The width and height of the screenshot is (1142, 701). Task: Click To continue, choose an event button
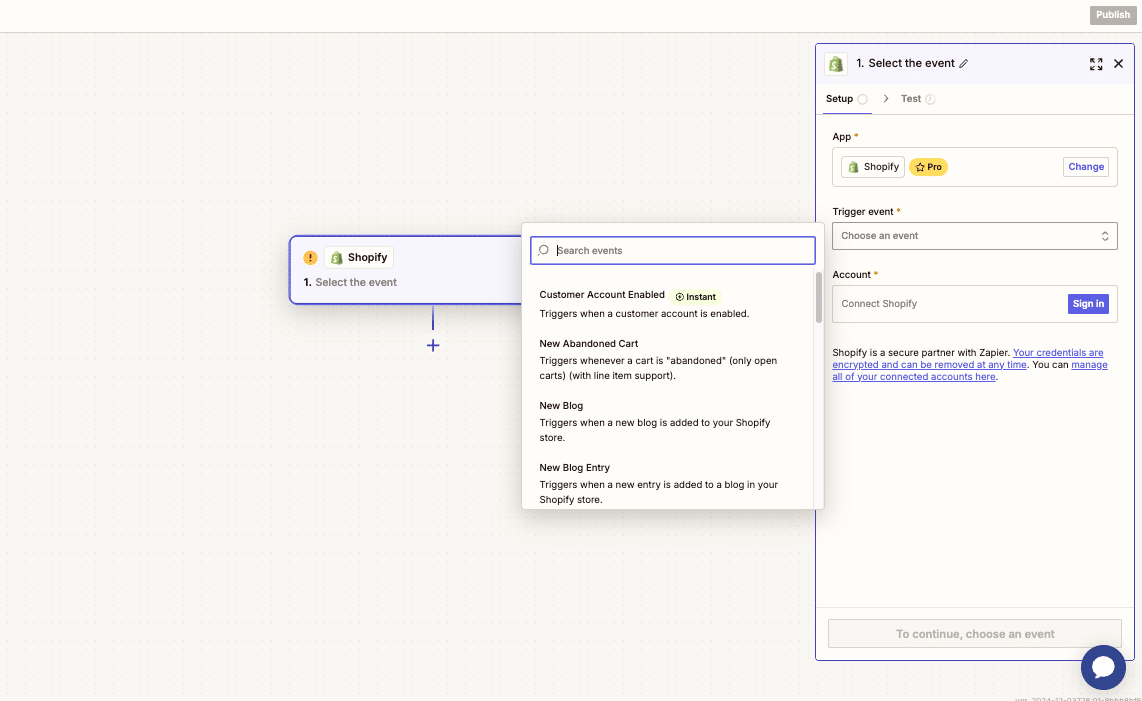click(974, 634)
